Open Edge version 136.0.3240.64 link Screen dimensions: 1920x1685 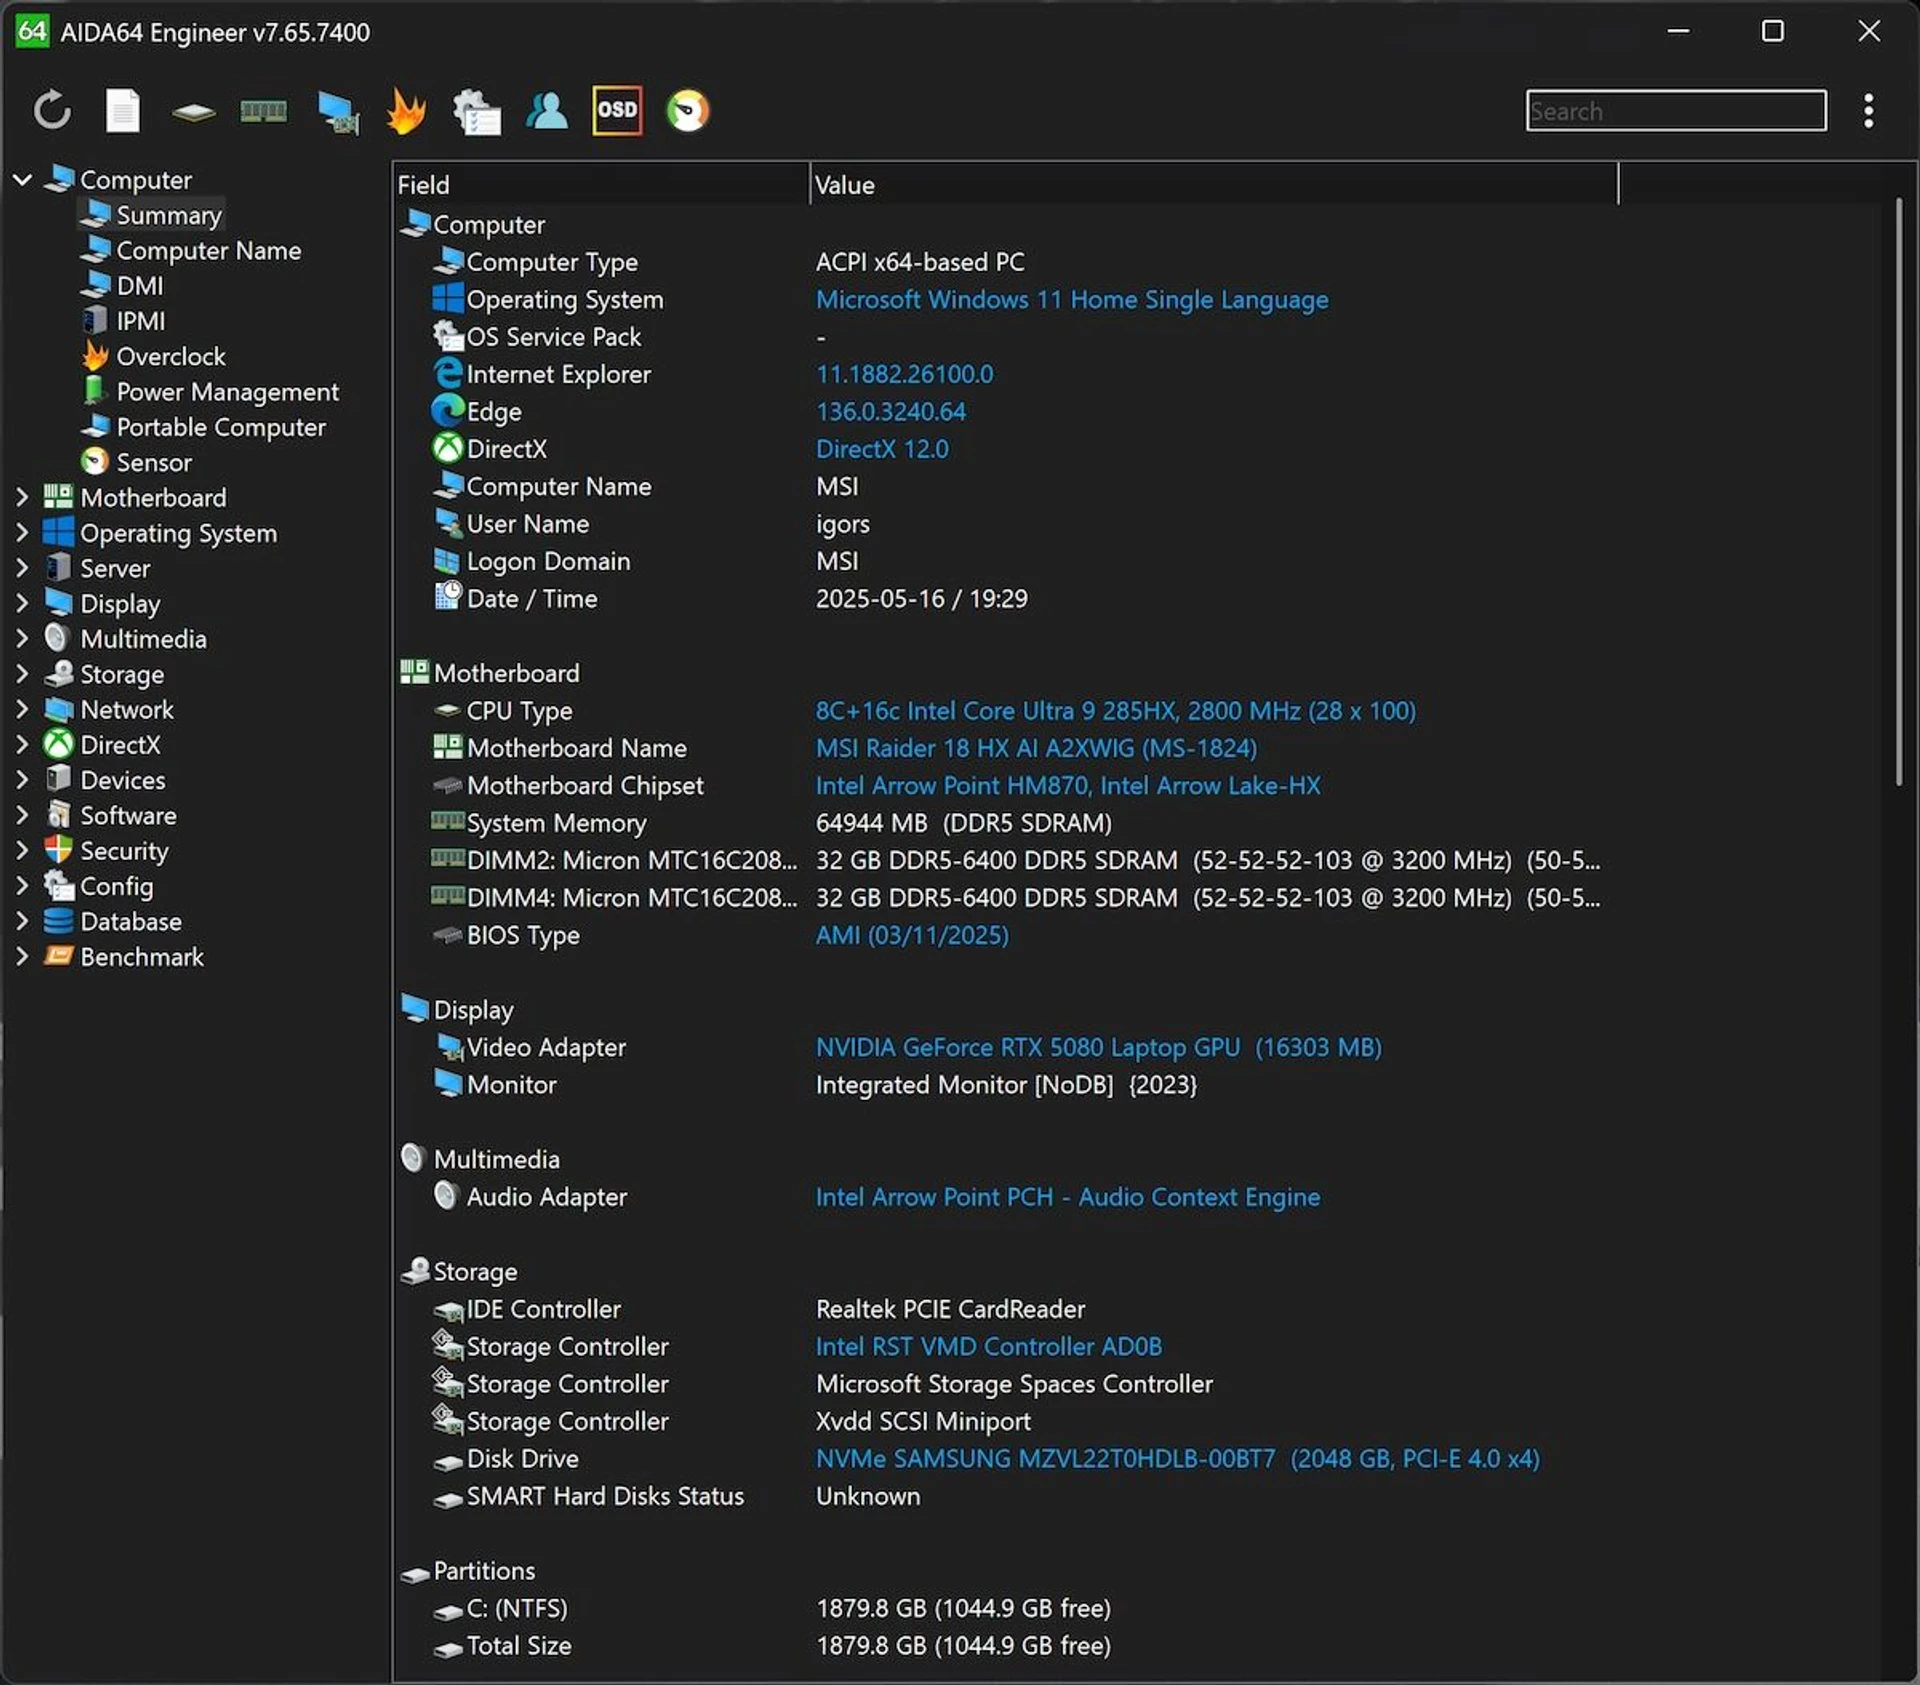[890, 411]
